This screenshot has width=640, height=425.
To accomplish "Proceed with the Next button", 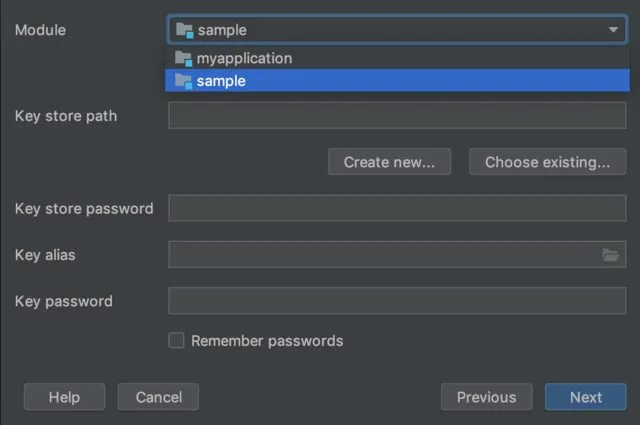I will (x=586, y=397).
